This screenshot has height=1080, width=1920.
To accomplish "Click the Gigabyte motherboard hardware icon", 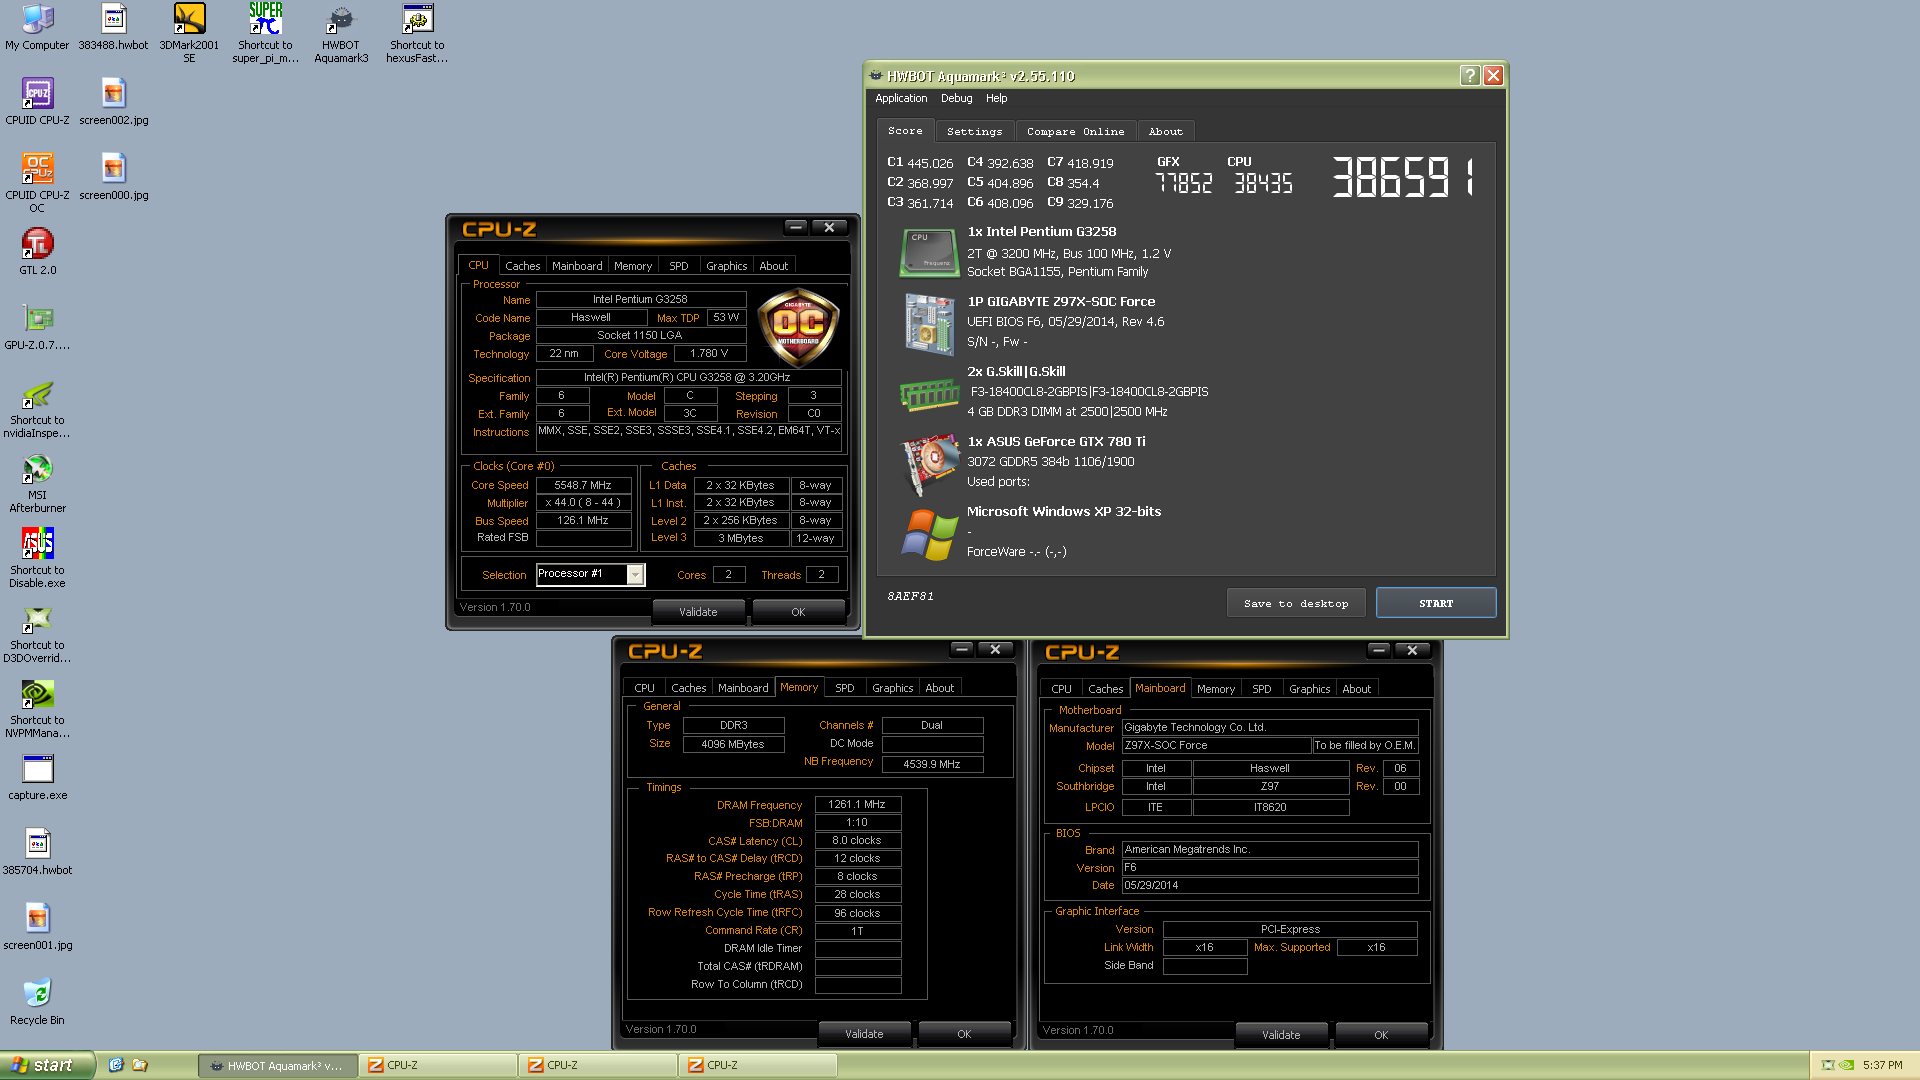I will point(929,323).
